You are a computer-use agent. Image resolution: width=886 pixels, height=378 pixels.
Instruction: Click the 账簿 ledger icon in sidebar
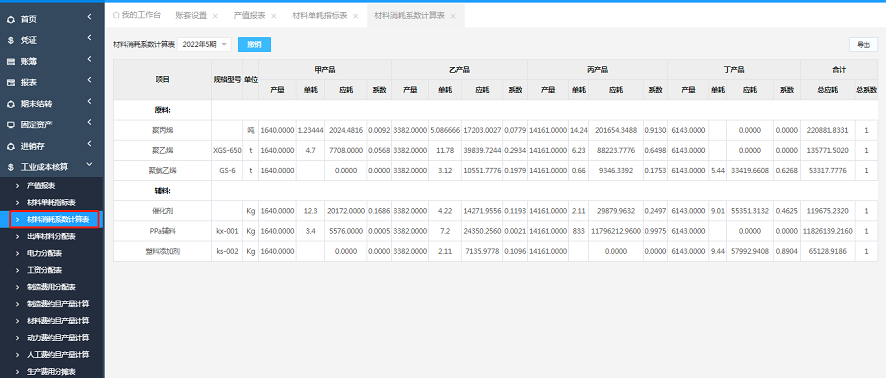pos(11,62)
